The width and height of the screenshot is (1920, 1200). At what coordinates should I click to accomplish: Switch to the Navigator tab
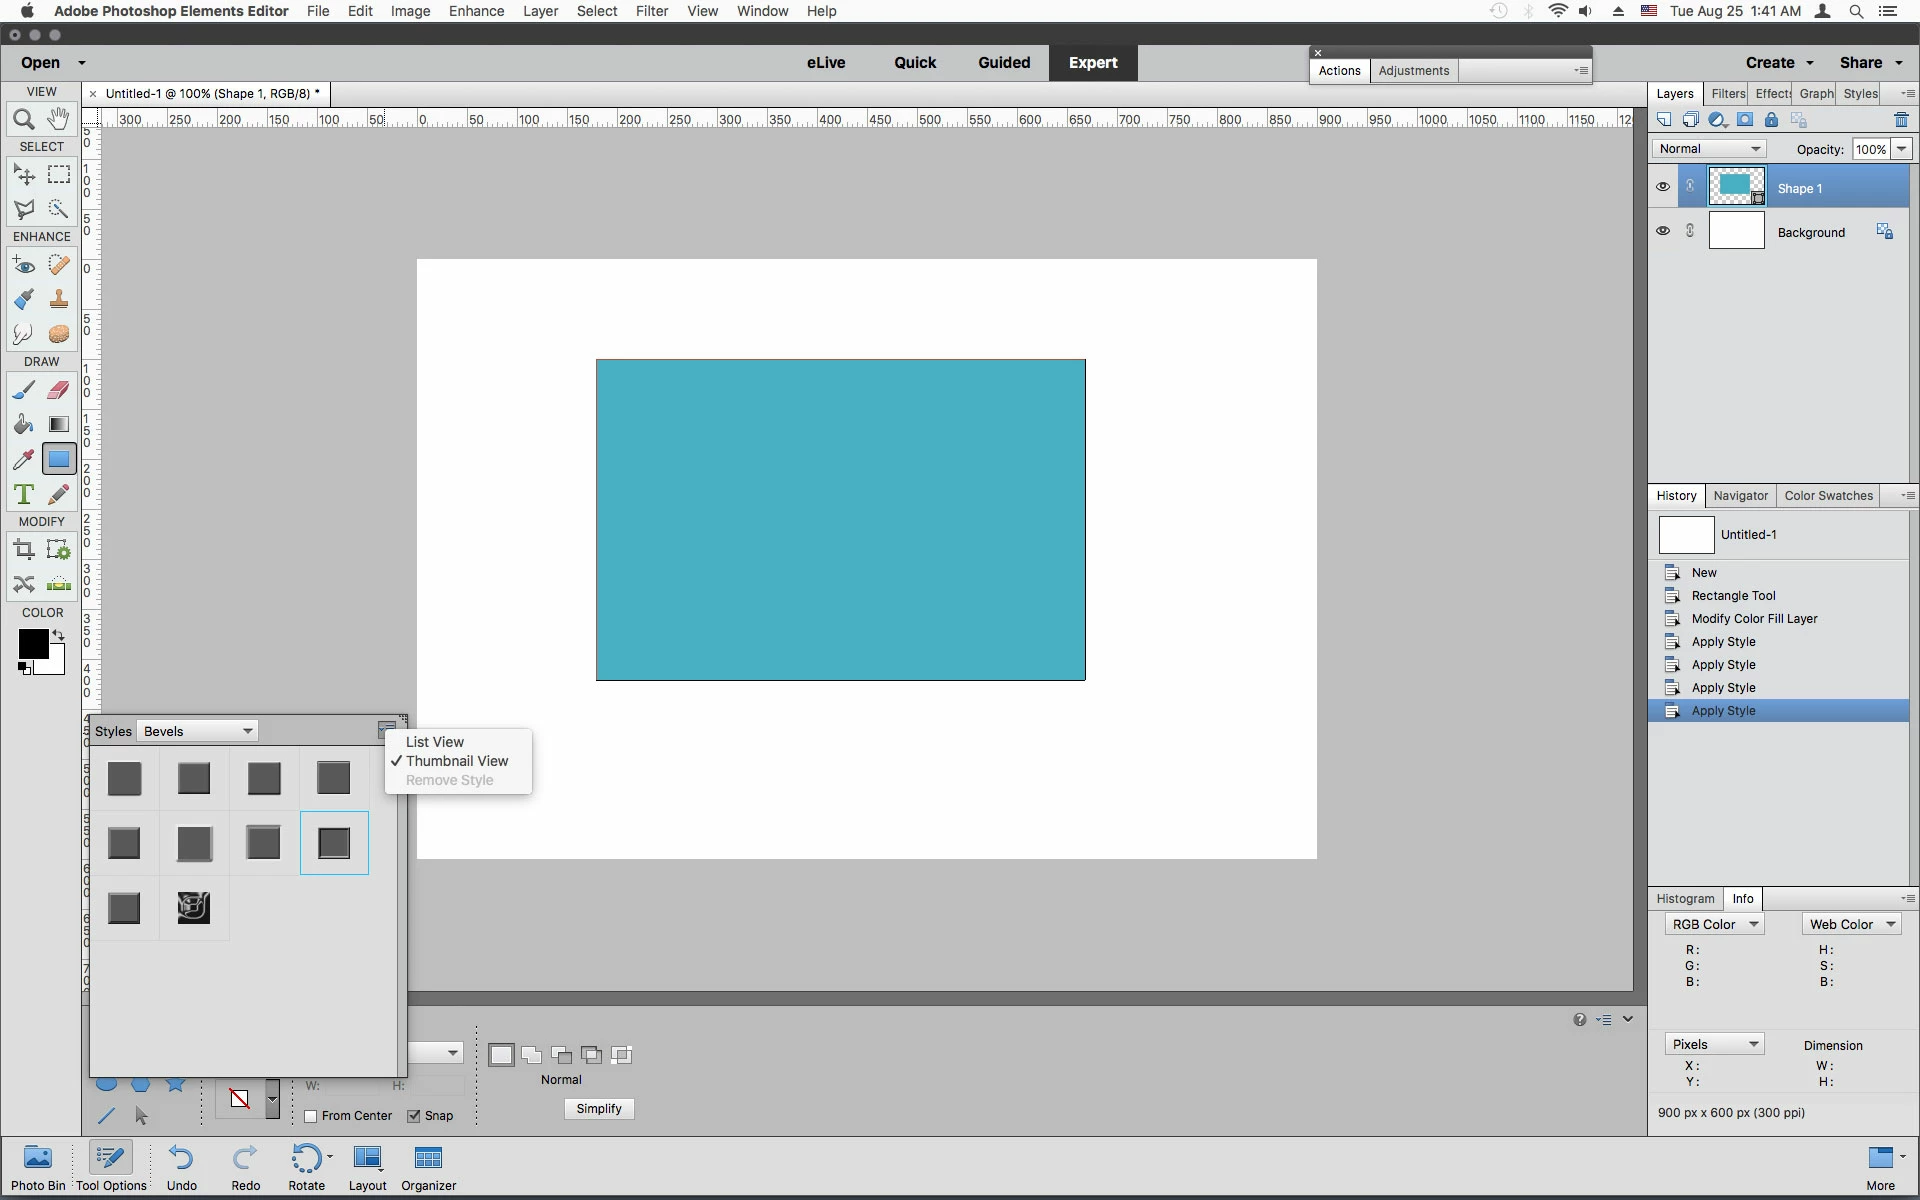point(1740,496)
